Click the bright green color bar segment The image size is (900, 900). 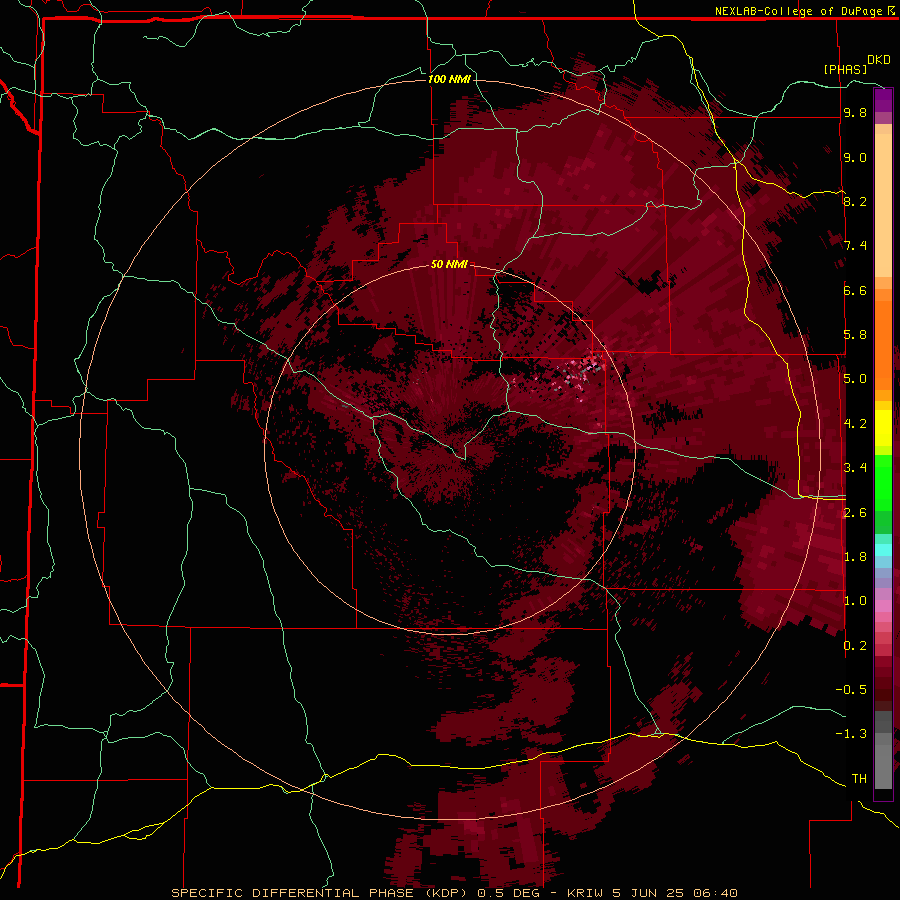pyautogui.click(x=883, y=482)
